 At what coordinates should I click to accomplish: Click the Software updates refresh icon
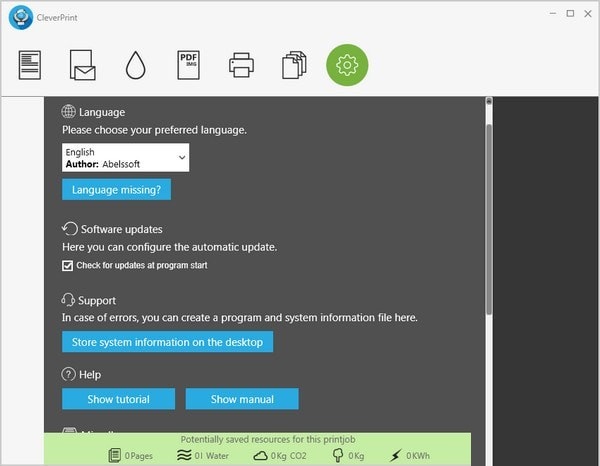70,229
